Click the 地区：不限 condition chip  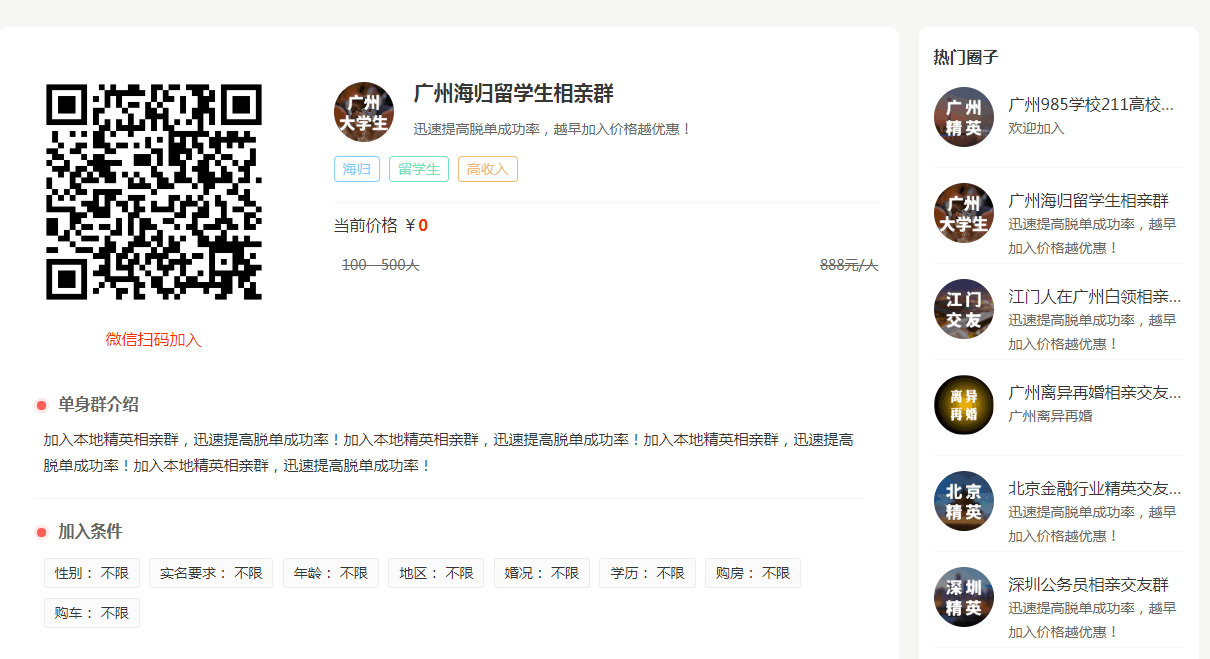click(436, 573)
